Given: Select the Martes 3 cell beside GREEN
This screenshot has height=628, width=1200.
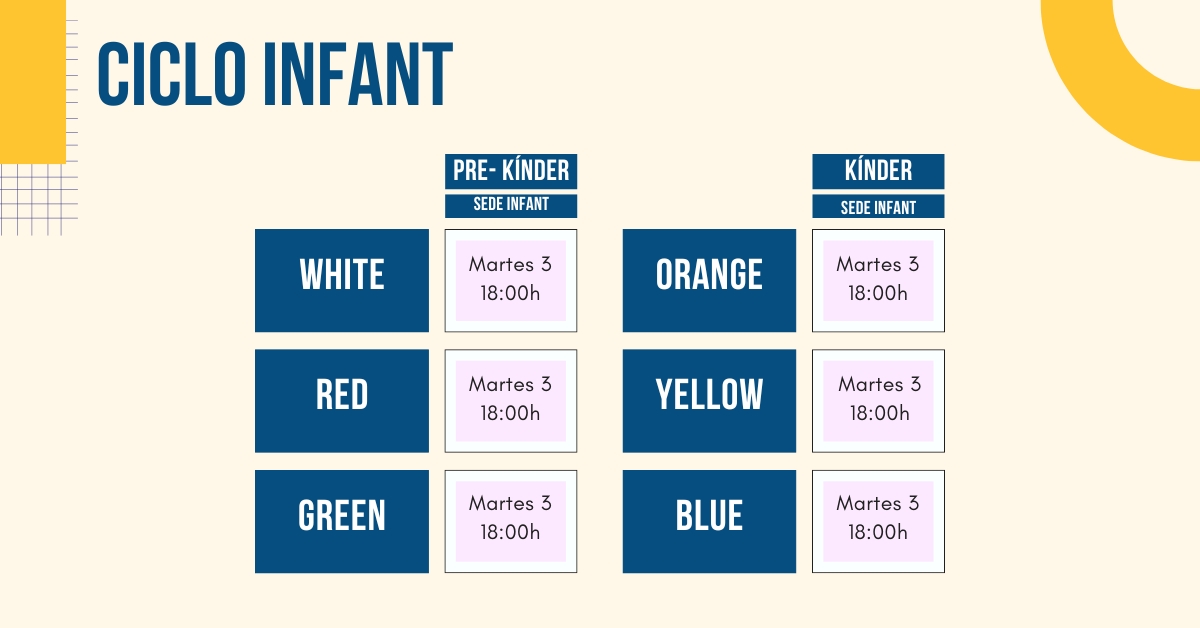Looking at the screenshot, I should 511,521.
